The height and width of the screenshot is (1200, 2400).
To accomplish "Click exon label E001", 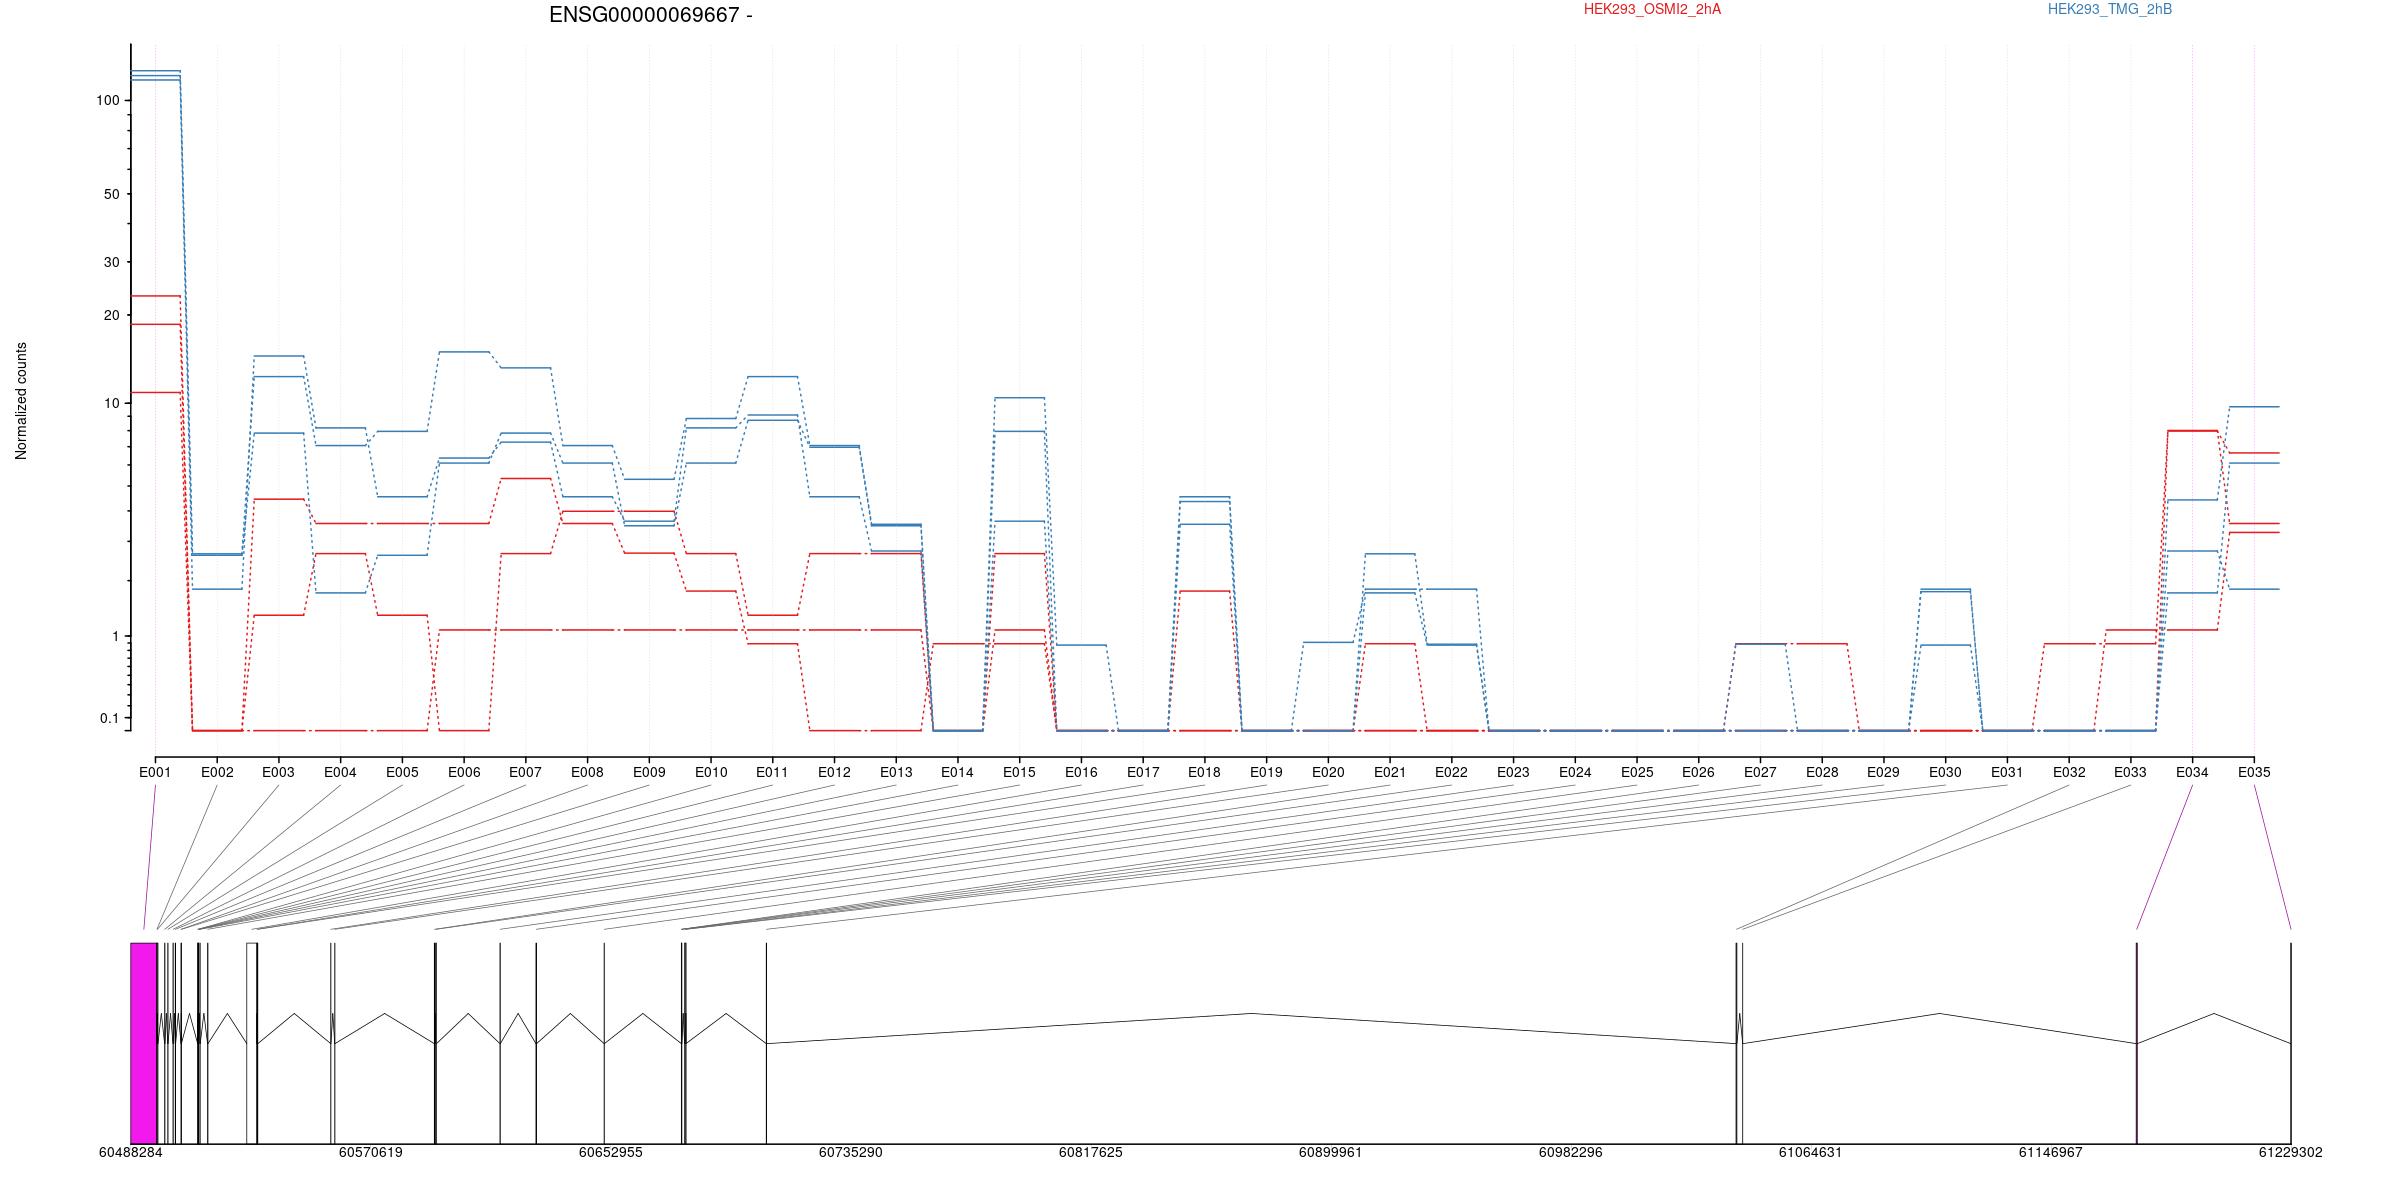I will click(x=155, y=772).
